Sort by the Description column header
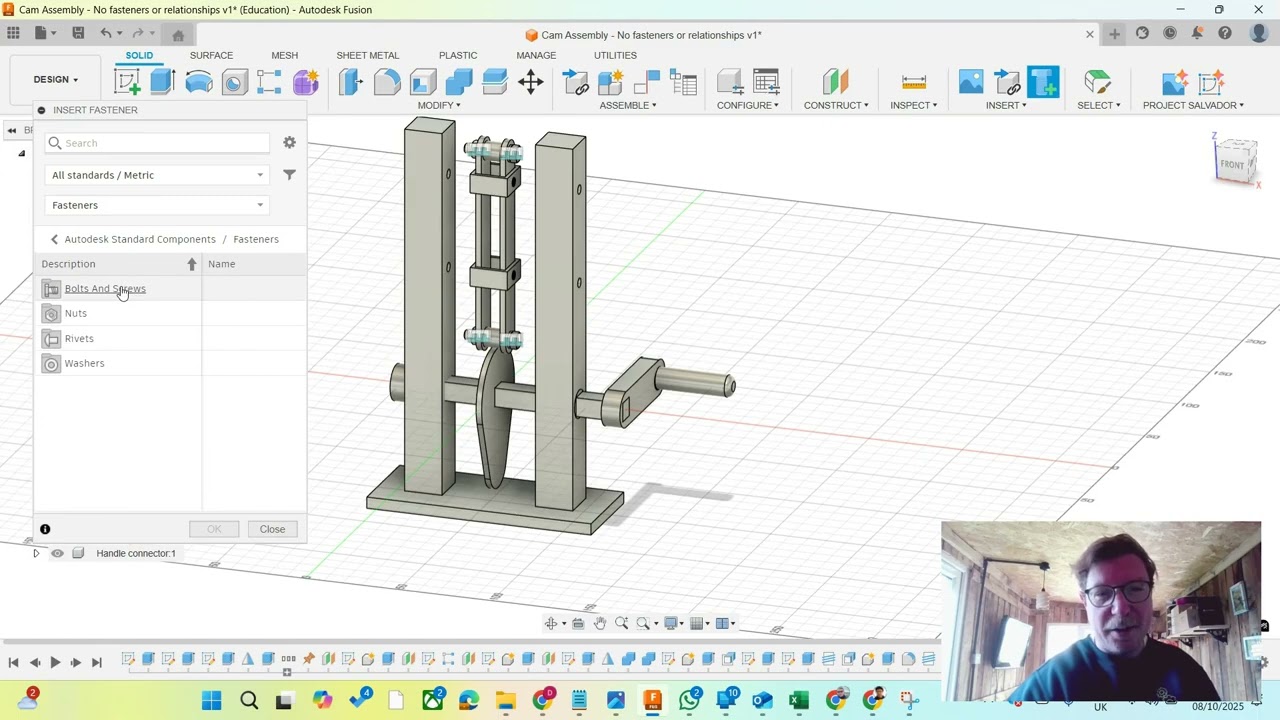Viewport: 1280px width, 720px height. click(118, 264)
